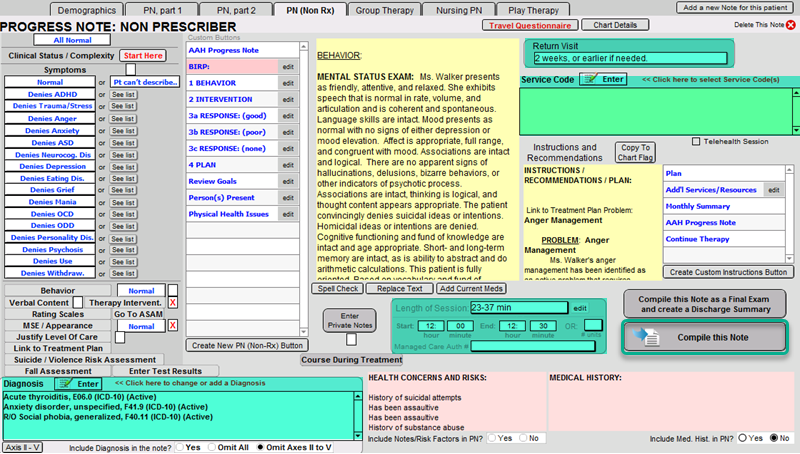
Task: Select the 2 INTERVENTION custom button
Action: pos(233,99)
